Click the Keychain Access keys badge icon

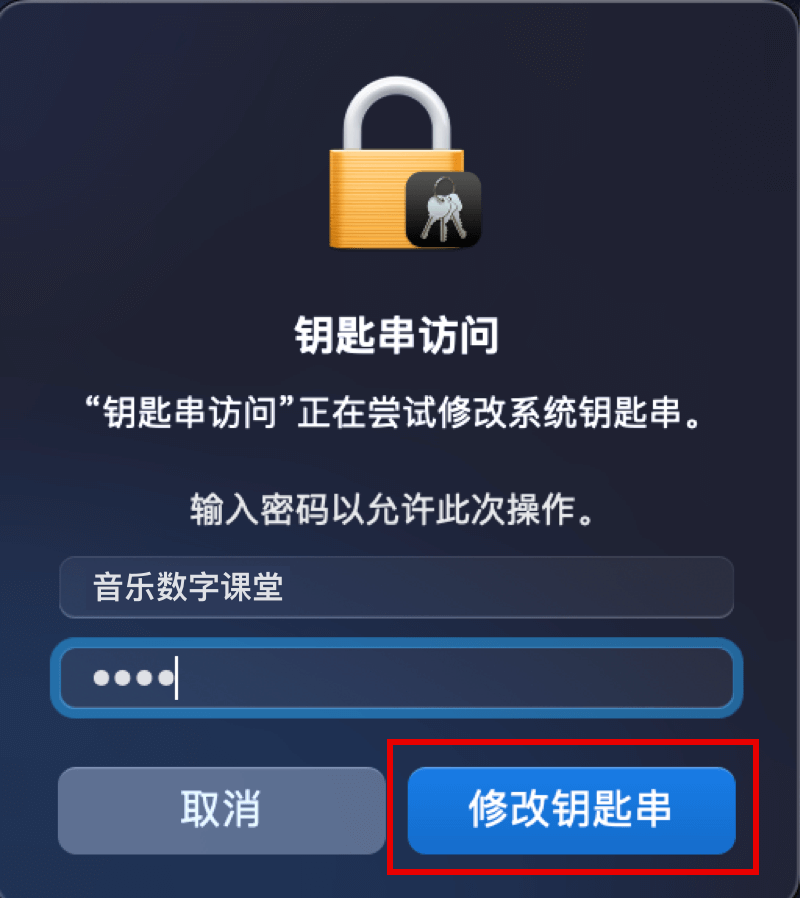point(444,210)
